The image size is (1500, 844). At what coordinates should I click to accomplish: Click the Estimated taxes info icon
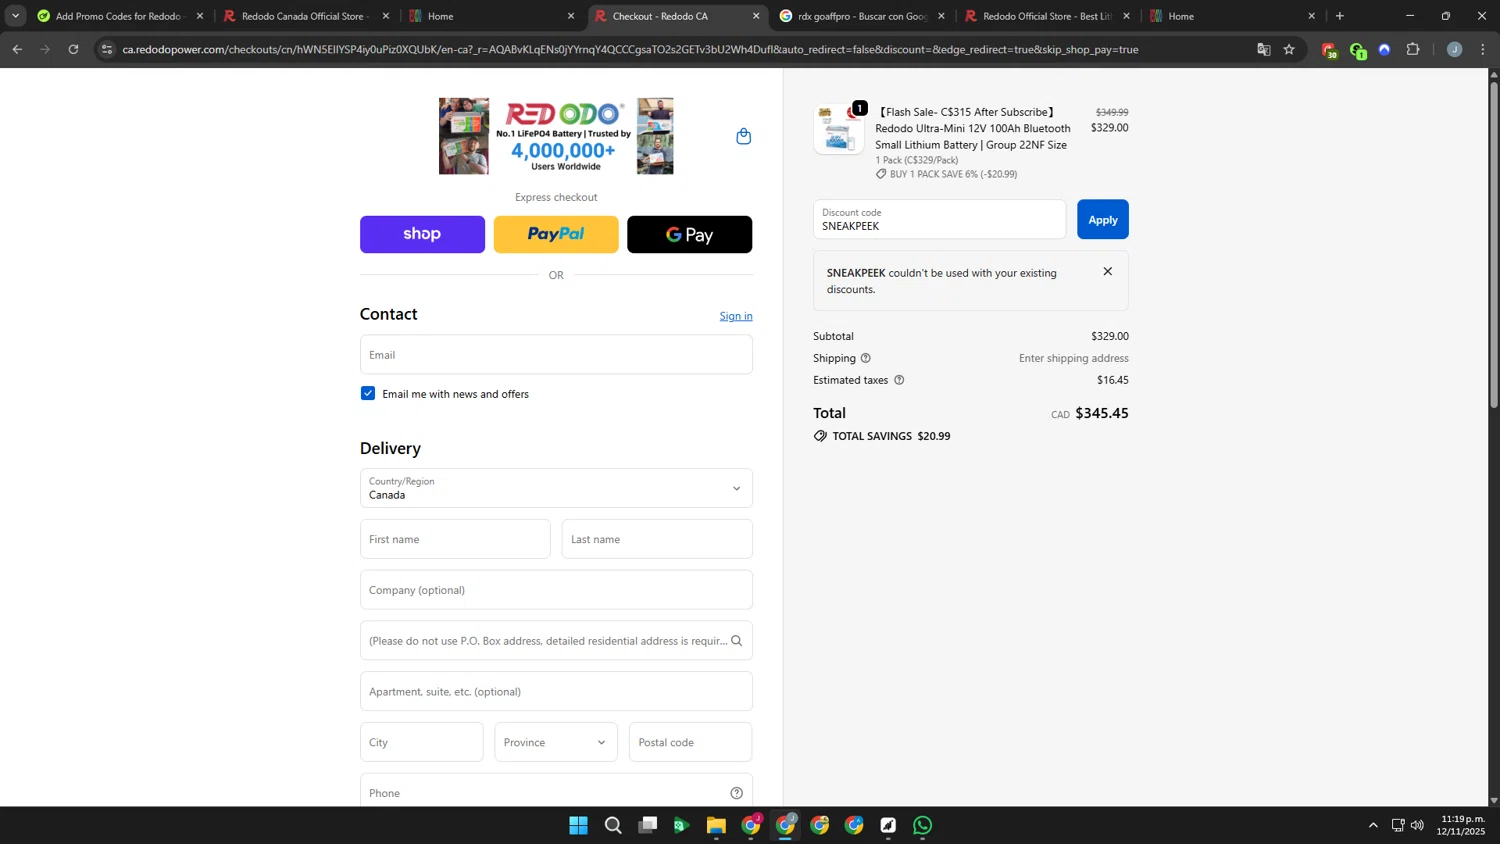click(899, 380)
